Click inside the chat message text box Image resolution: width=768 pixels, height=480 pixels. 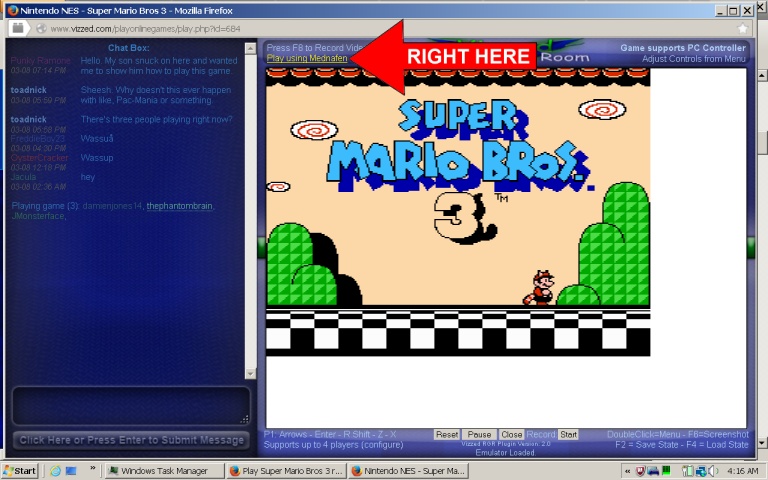click(131, 406)
